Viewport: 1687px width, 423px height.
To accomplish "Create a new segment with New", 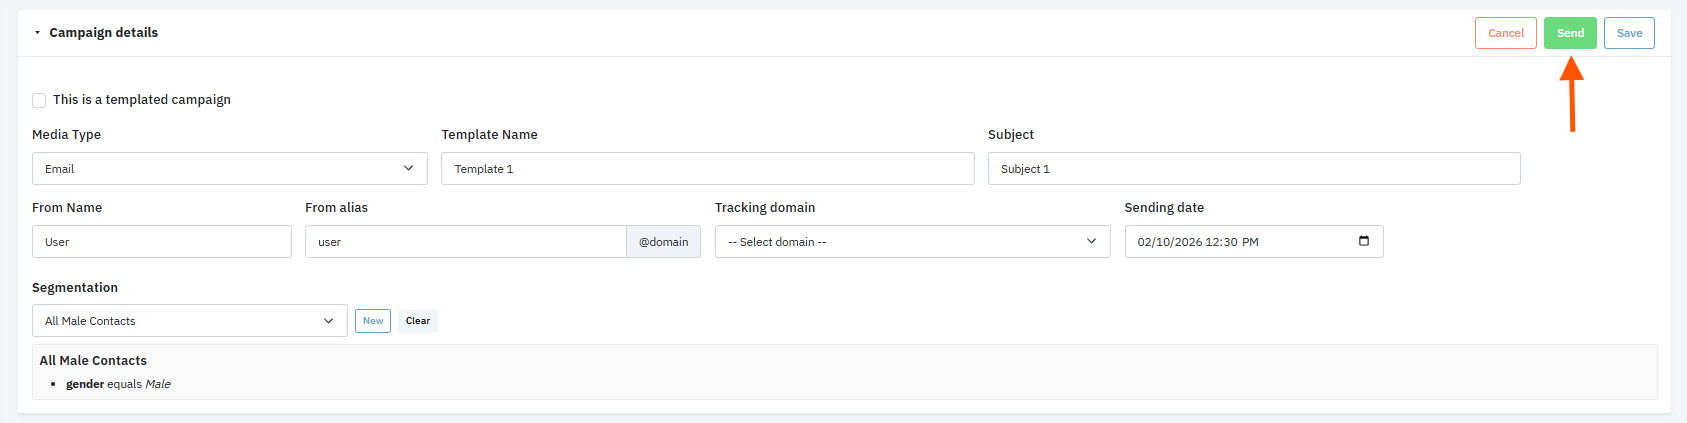I will tap(373, 321).
